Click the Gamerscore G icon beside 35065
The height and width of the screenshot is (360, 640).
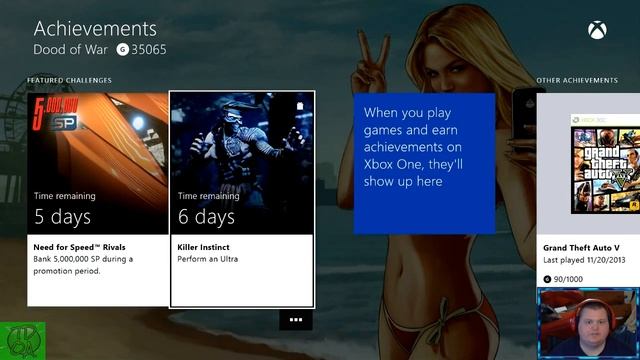pyautogui.click(x=122, y=50)
